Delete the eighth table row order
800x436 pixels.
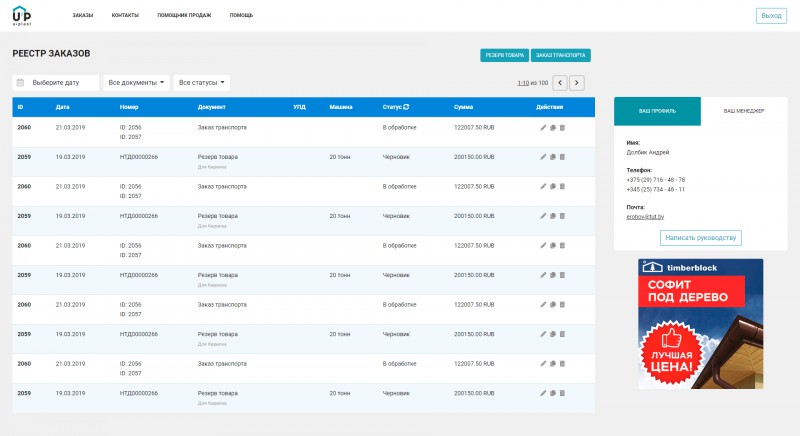click(x=562, y=335)
